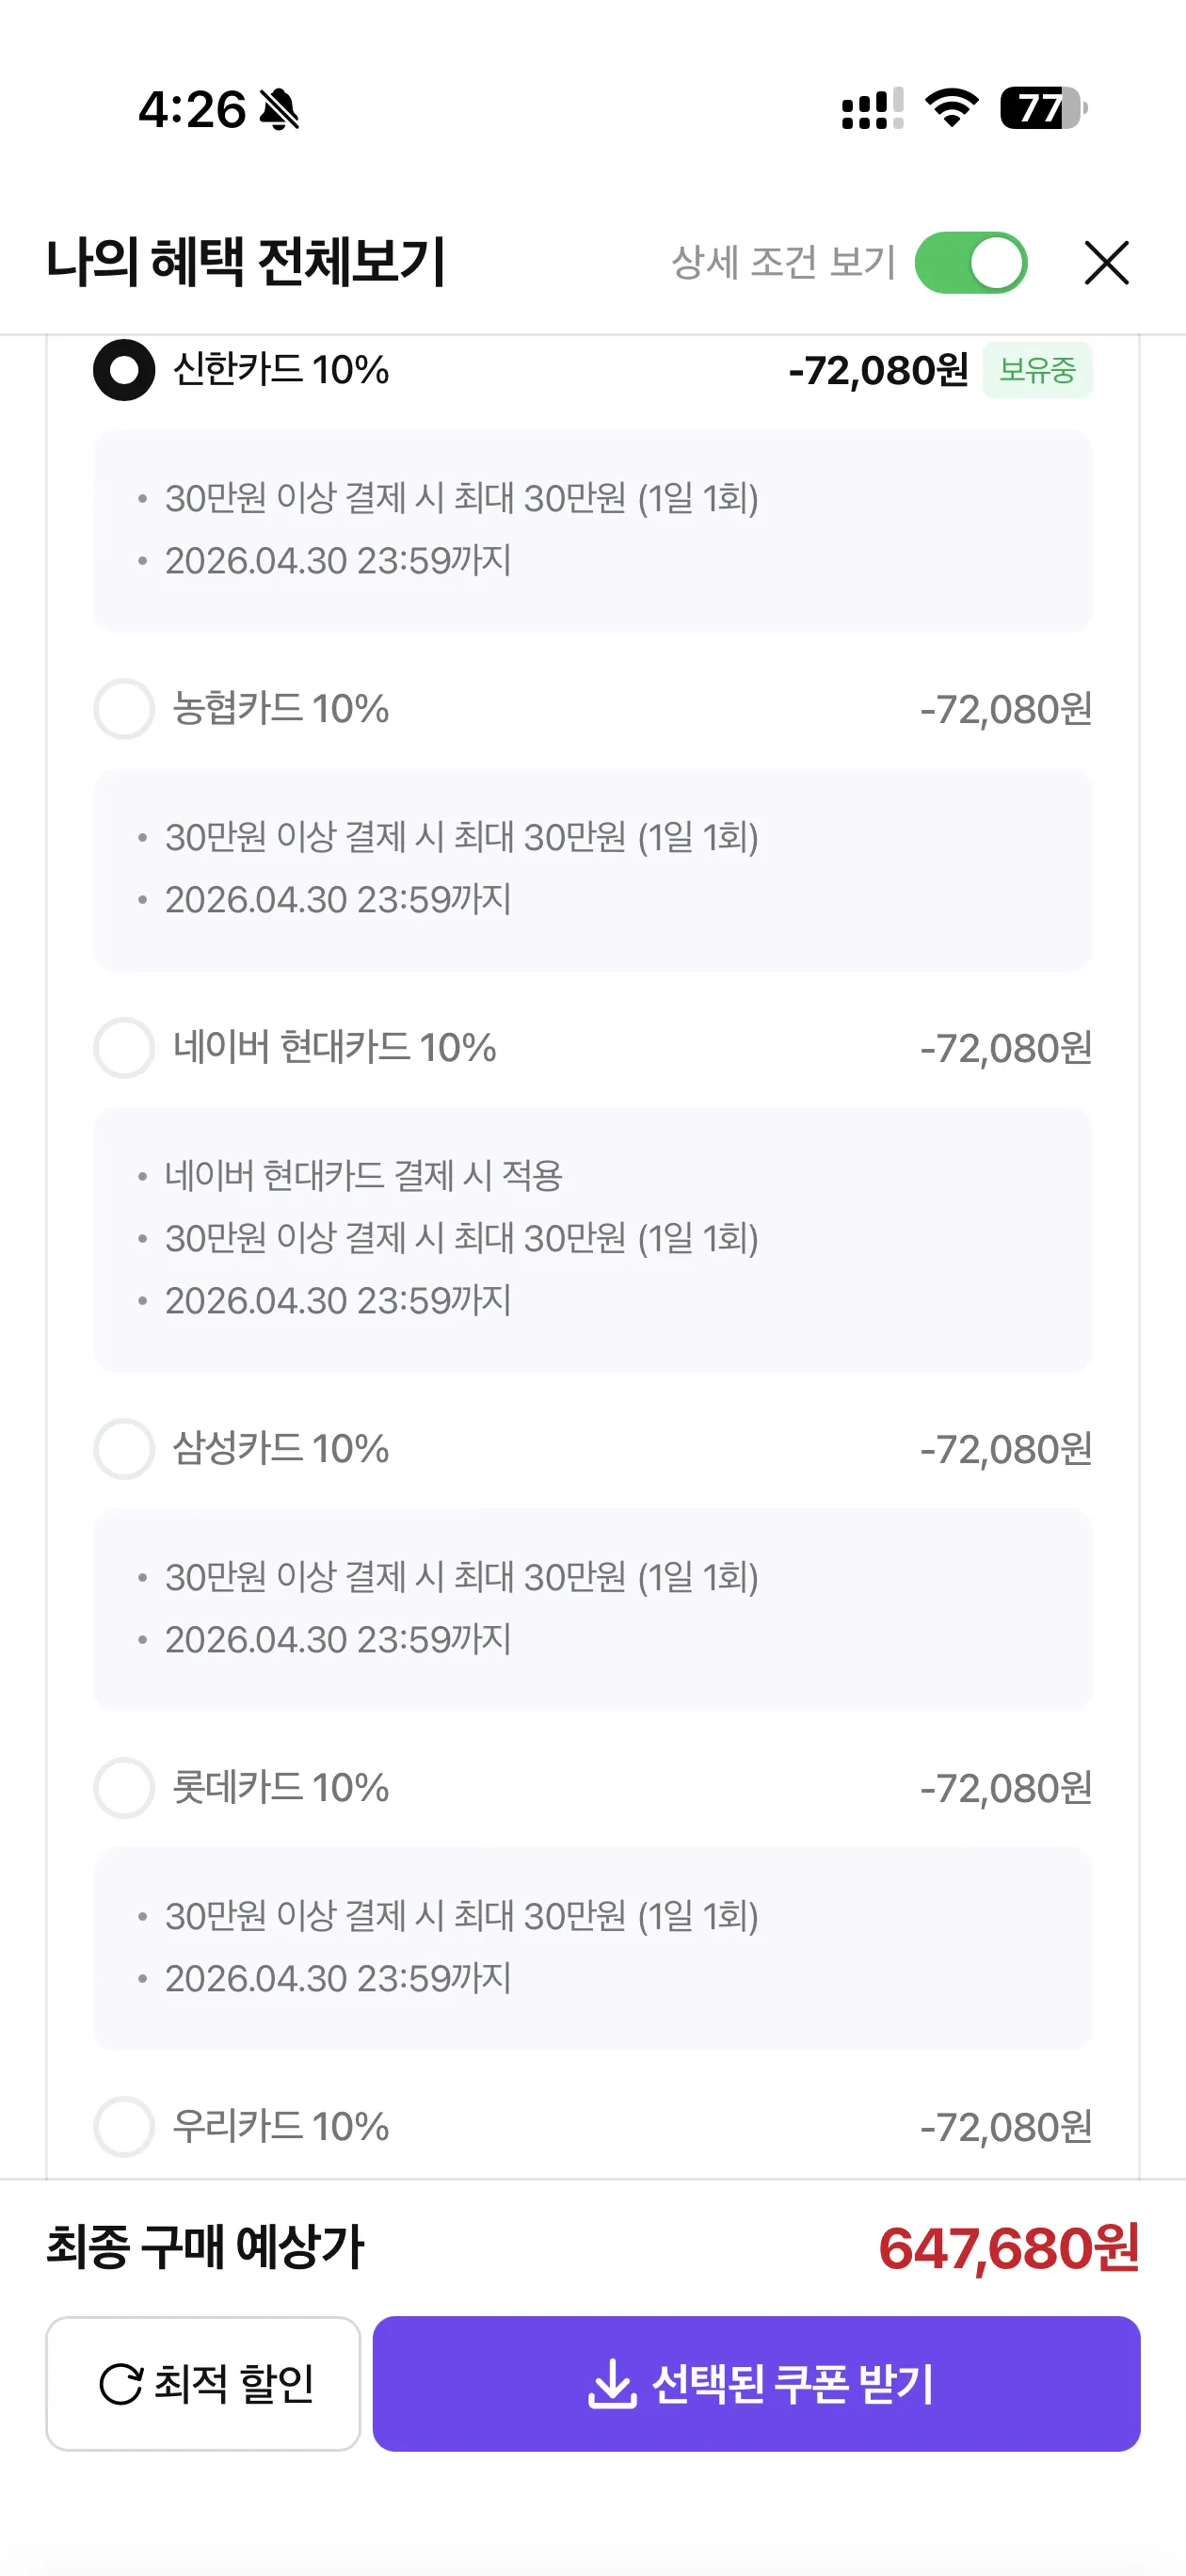Tap the battery indicator icon
1186x2576 pixels.
pyautogui.click(x=1042, y=108)
